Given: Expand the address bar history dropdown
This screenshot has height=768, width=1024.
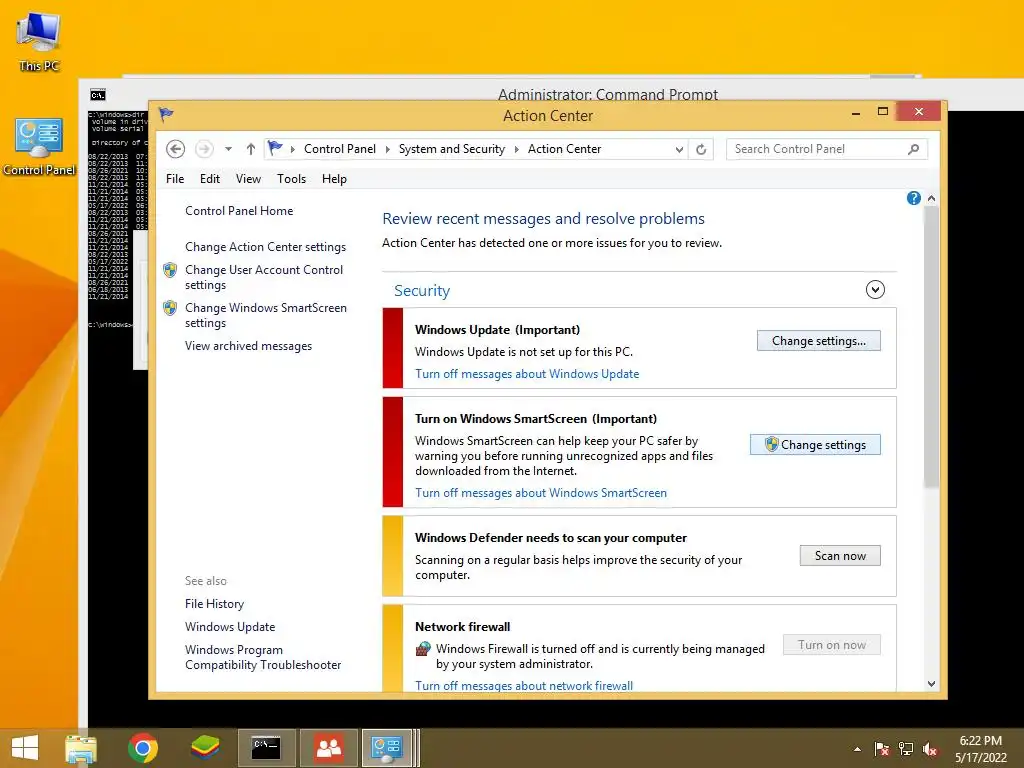Looking at the screenshot, I should click(679, 150).
